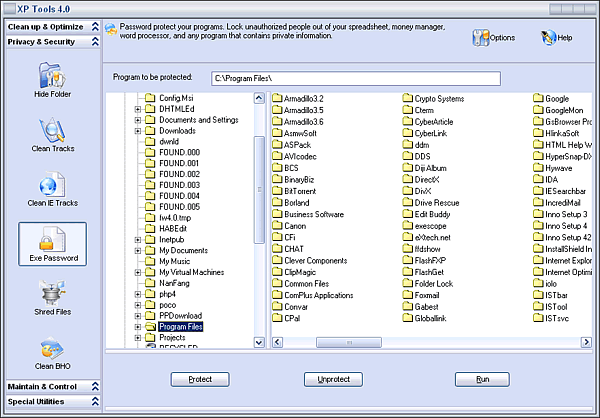600x418 pixels.
Task: Select the Clever Components folder
Action: pos(310,261)
